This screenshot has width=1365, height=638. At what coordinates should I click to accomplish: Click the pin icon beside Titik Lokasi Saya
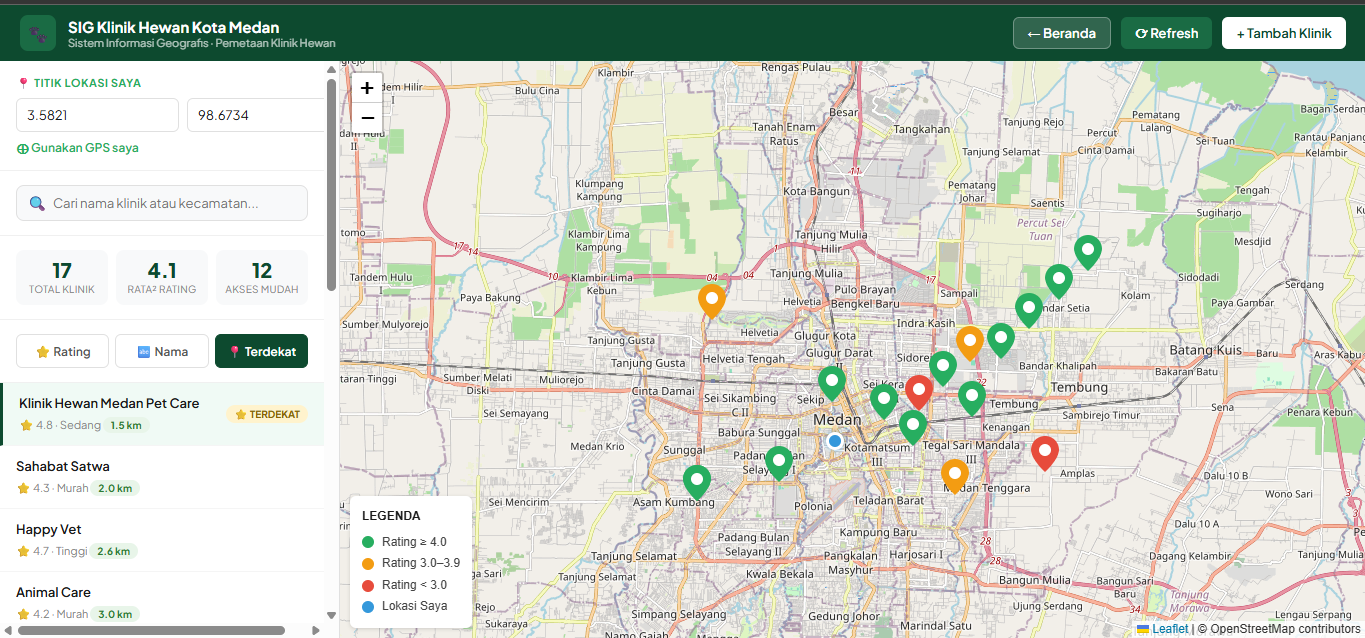23,84
